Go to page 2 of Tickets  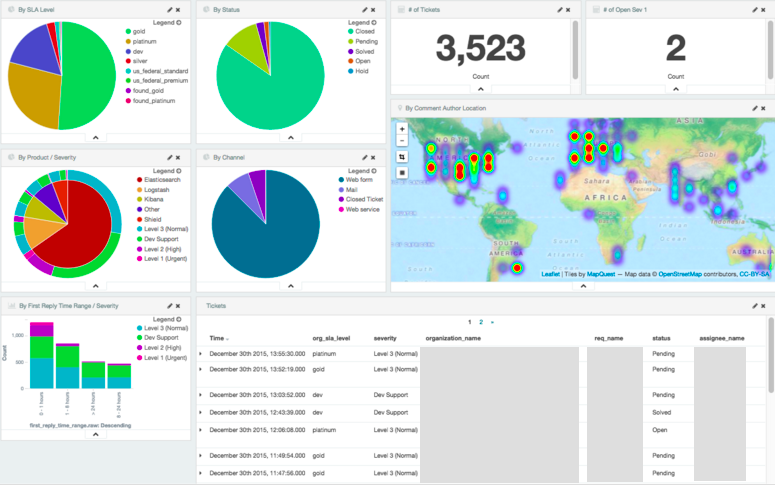pos(481,322)
